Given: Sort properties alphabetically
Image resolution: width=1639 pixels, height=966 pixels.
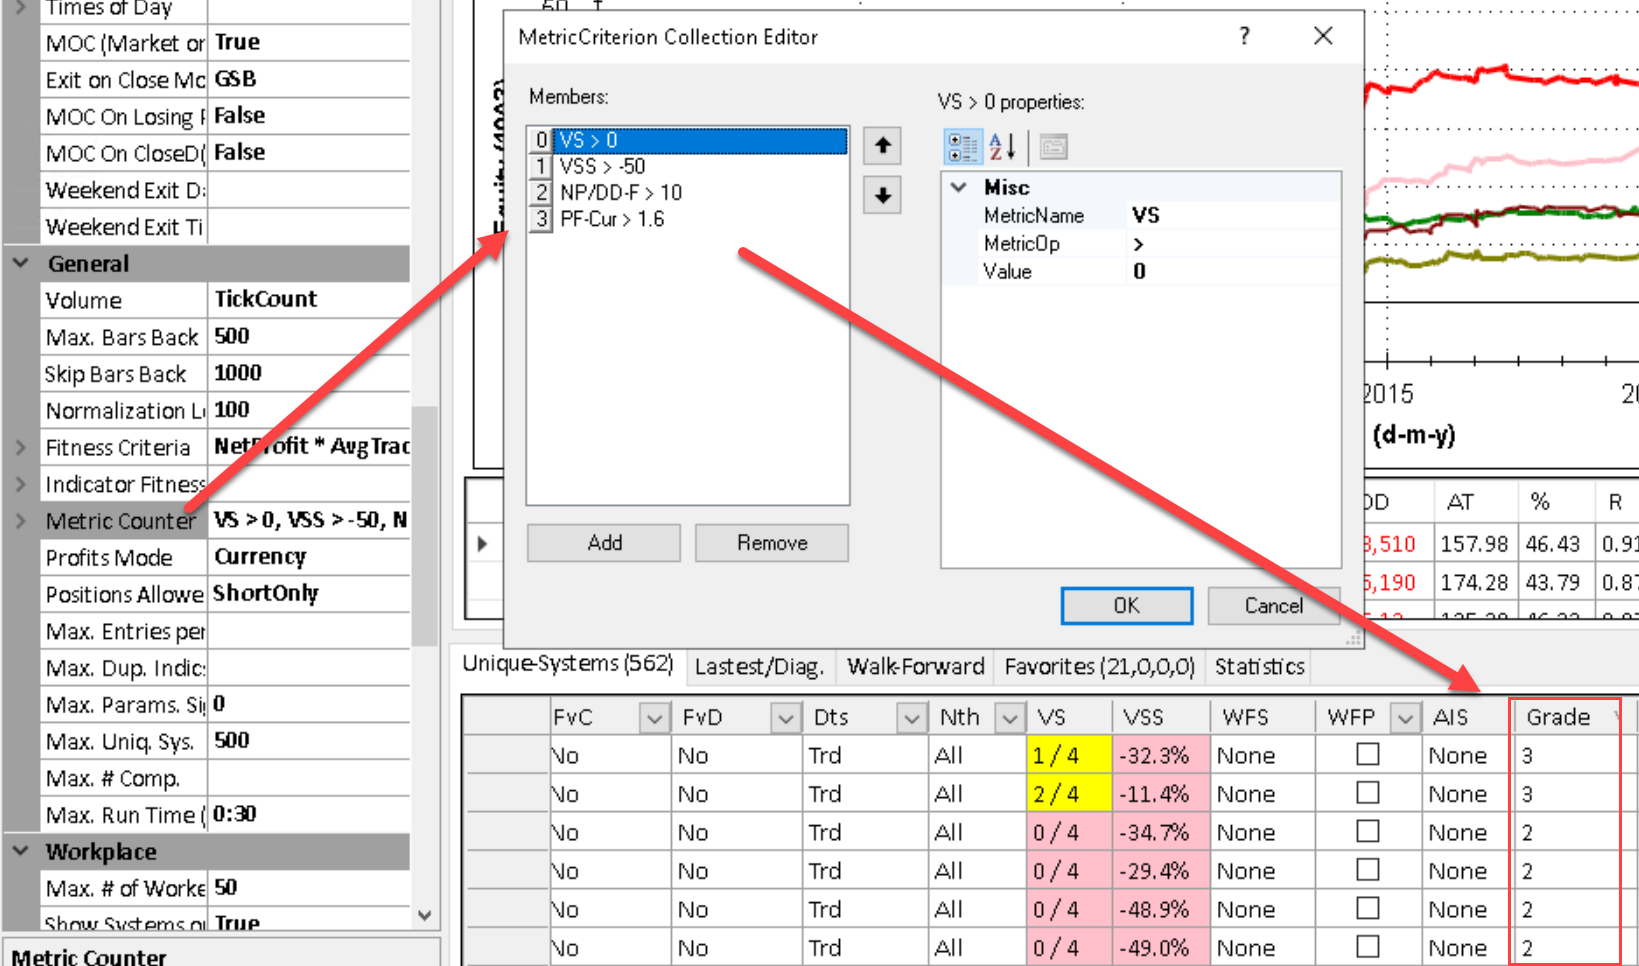Looking at the screenshot, I should (x=1002, y=147).
